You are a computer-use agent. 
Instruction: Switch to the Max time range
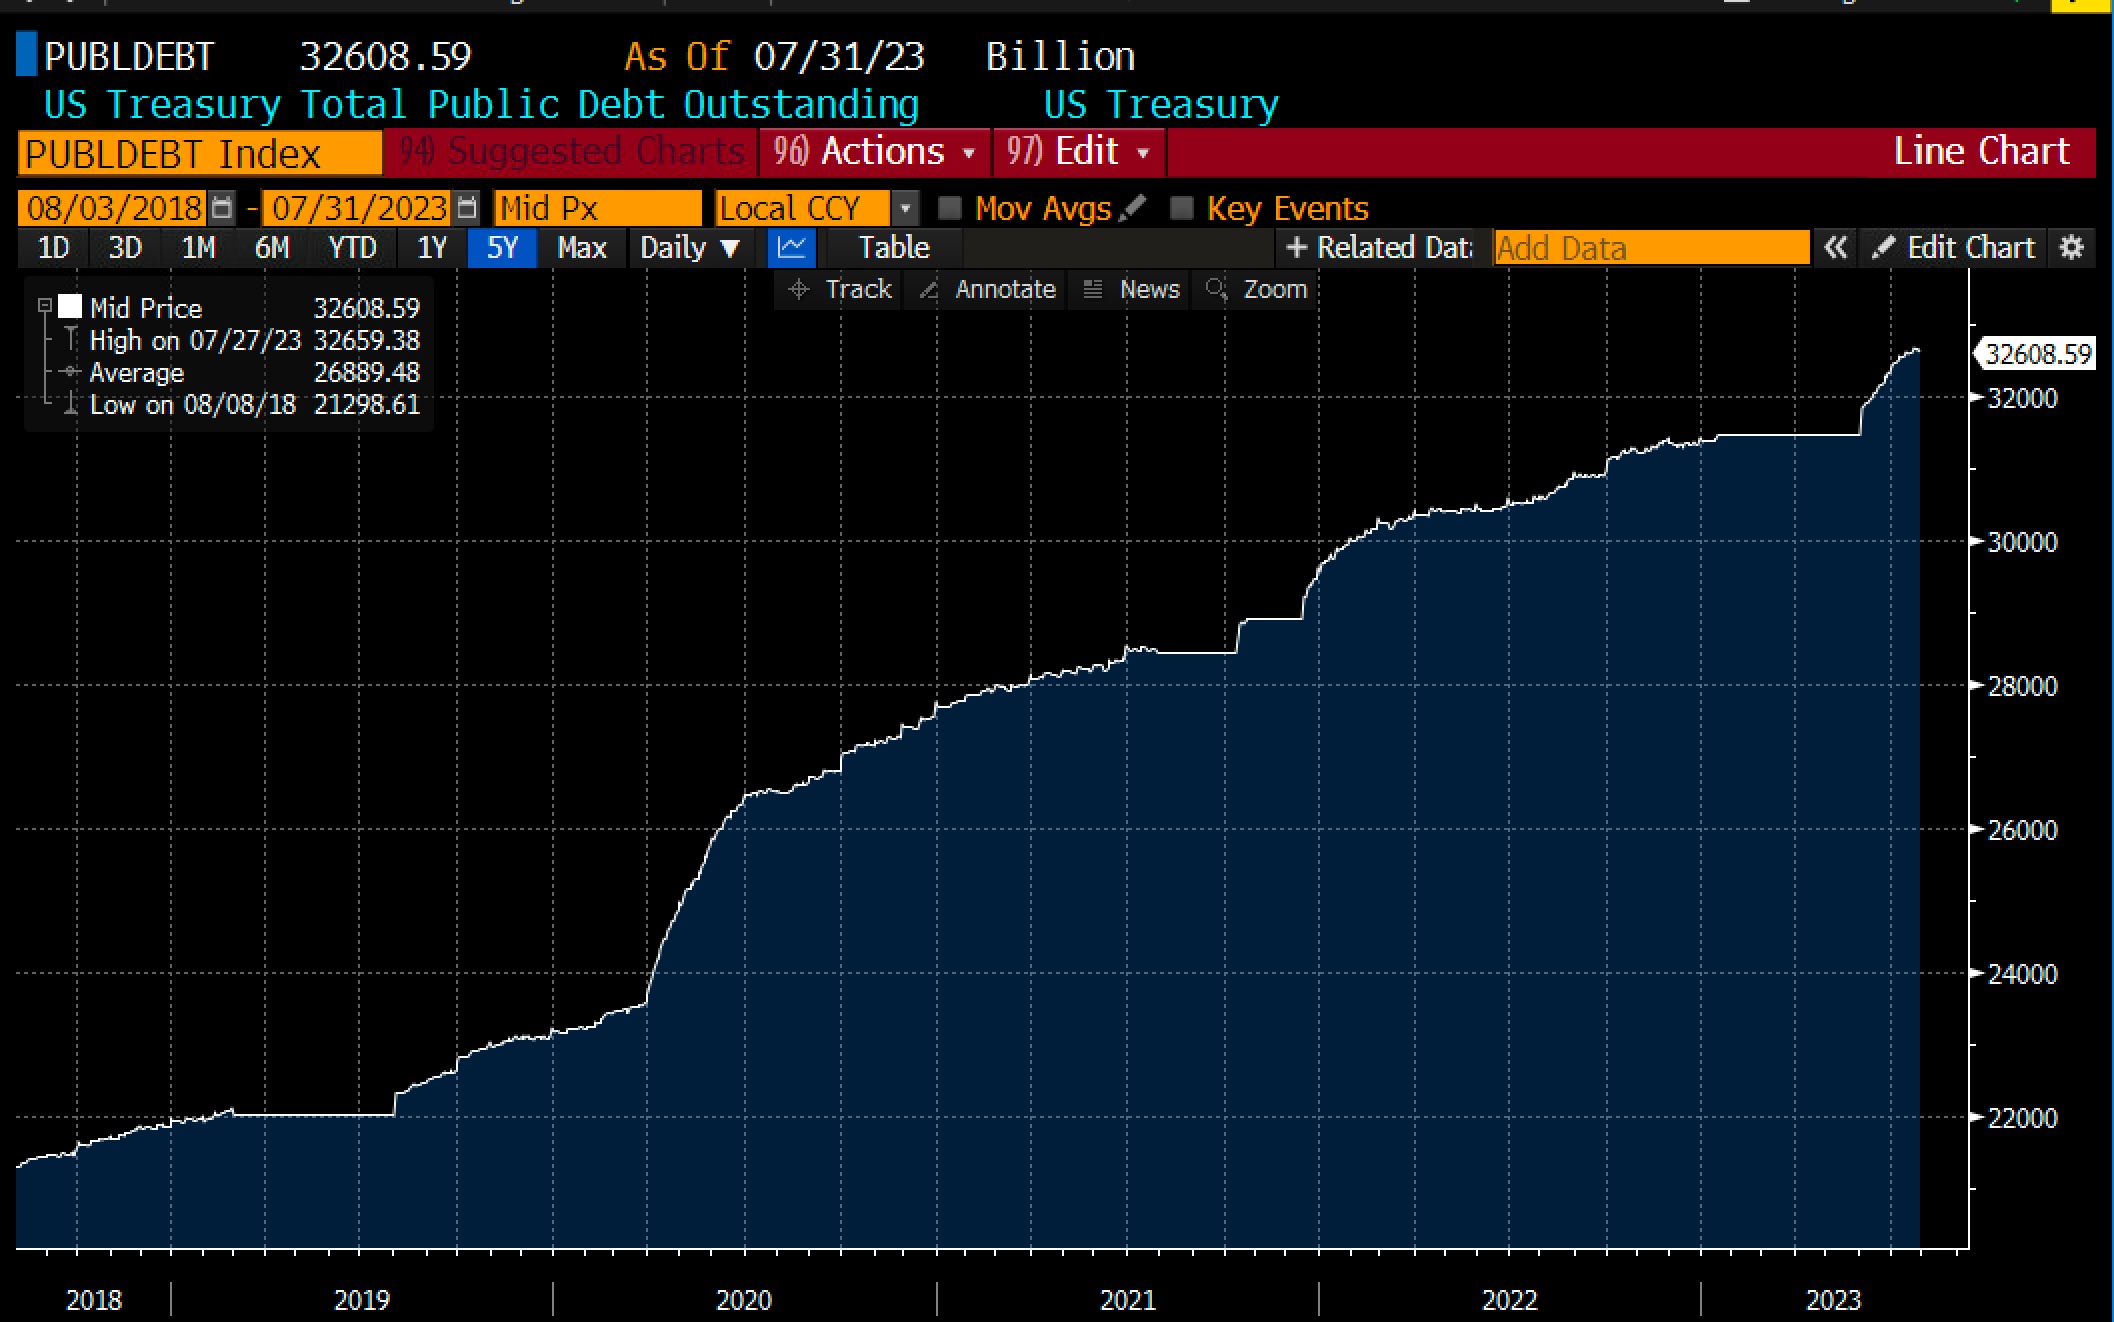(581, 247)
